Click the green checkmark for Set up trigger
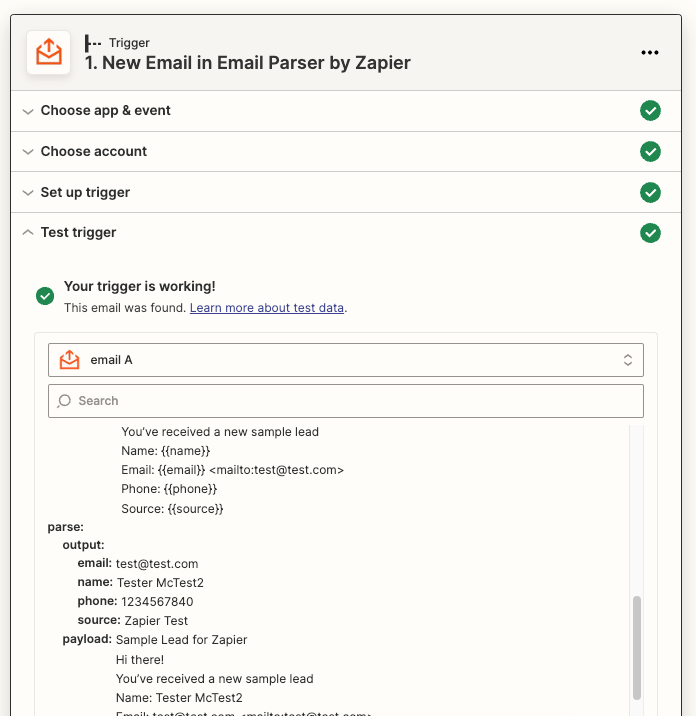 tap(650, 192)
